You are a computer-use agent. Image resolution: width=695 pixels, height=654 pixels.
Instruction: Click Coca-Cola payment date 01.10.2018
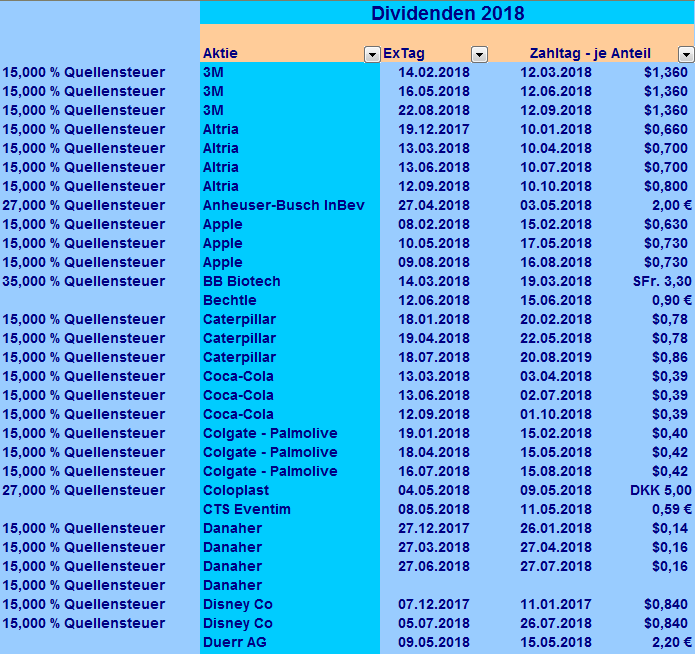(556, 414)
